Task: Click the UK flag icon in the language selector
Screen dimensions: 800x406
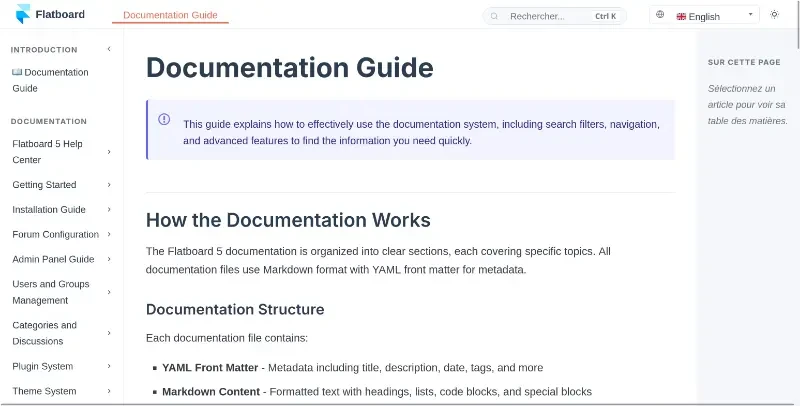Action: click(x=681, y=17)
